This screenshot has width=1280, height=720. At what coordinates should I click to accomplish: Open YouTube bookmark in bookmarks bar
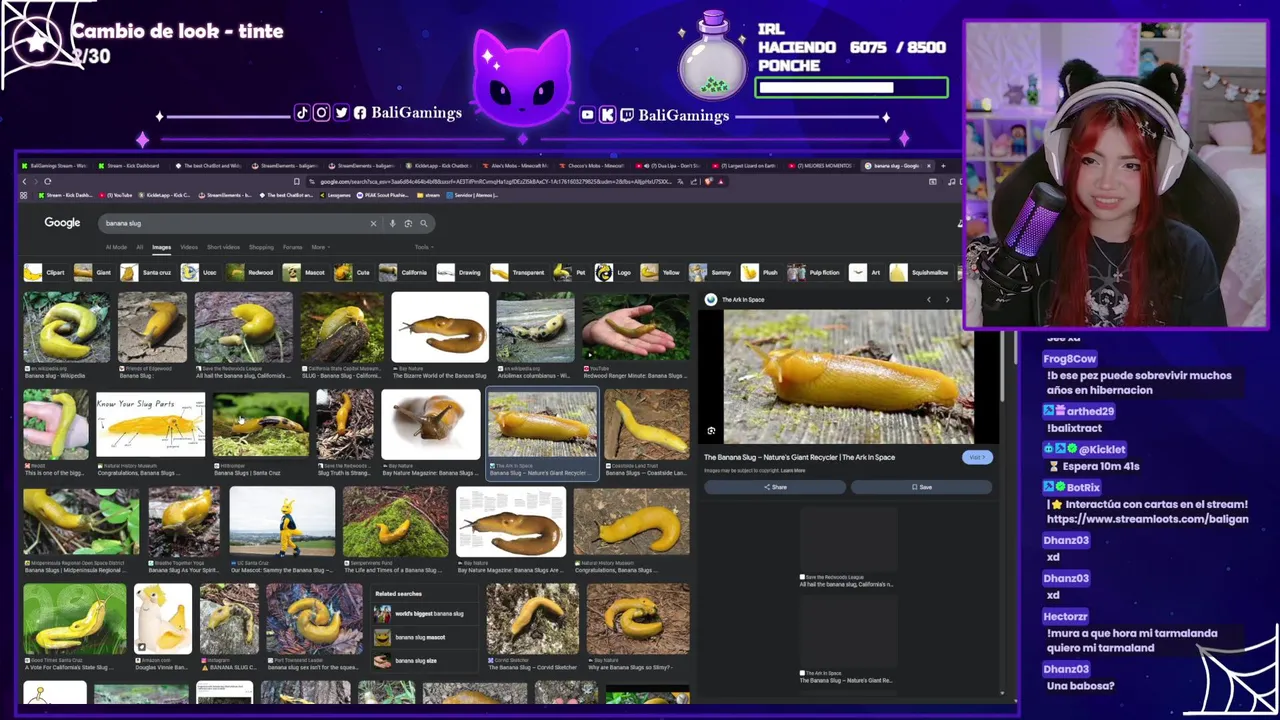[116, 195]
